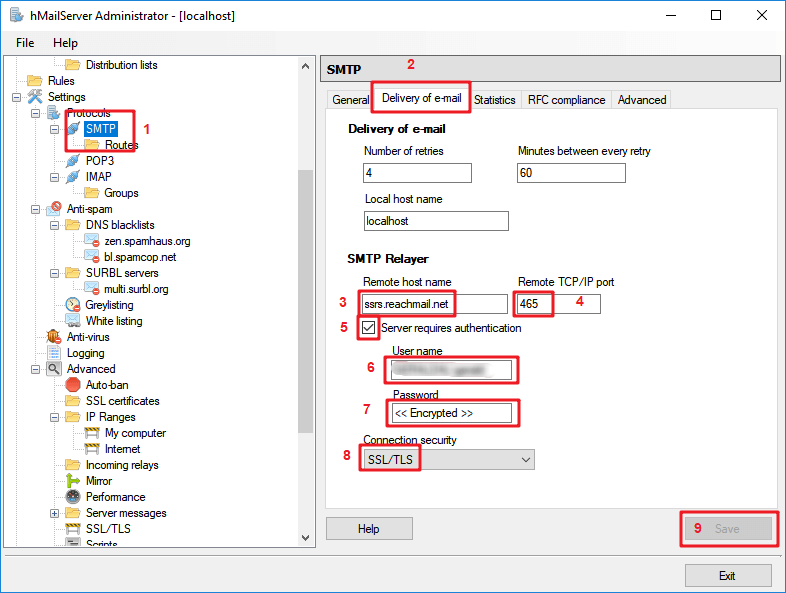Collapse the Settings tree node
Image resolution: width=786 pixels, height=593 pixels.
pos(17,97)
